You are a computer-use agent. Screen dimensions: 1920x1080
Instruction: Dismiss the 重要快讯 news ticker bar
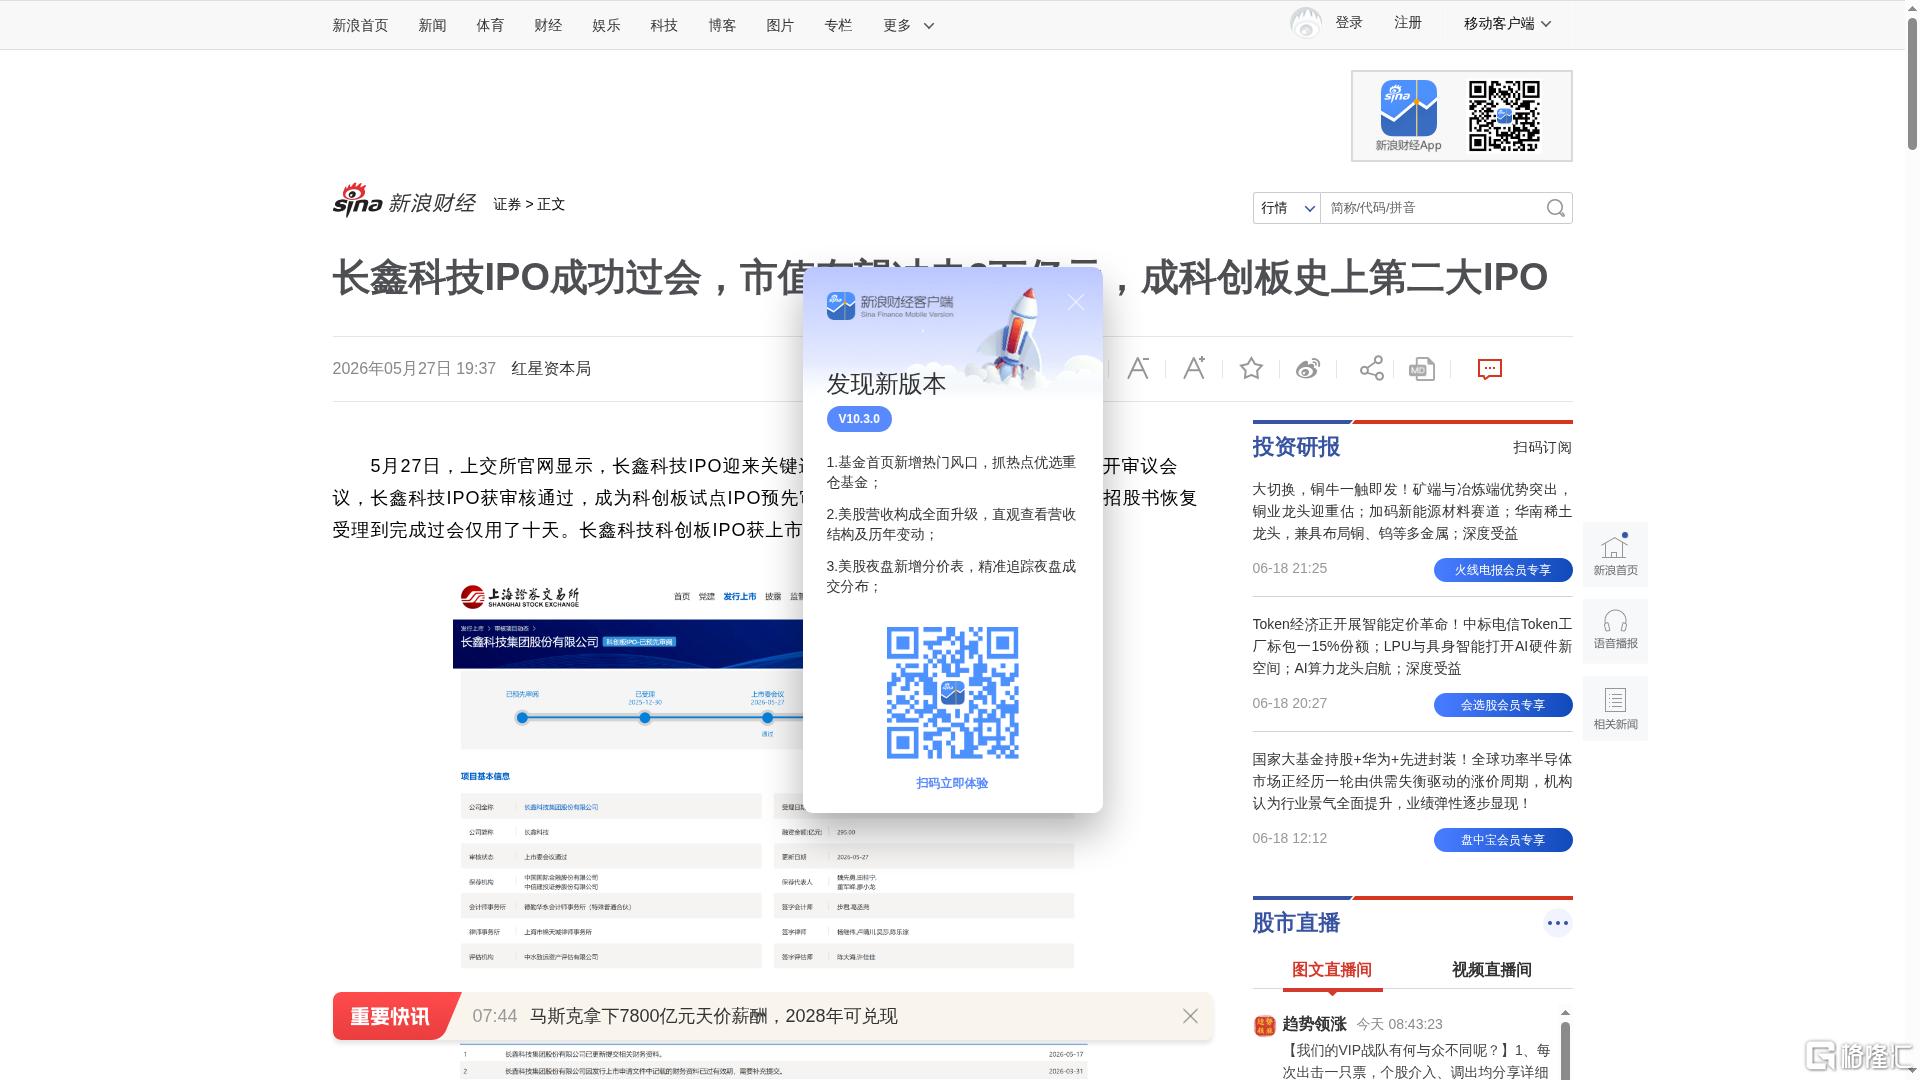(x=1190, y=1016)
